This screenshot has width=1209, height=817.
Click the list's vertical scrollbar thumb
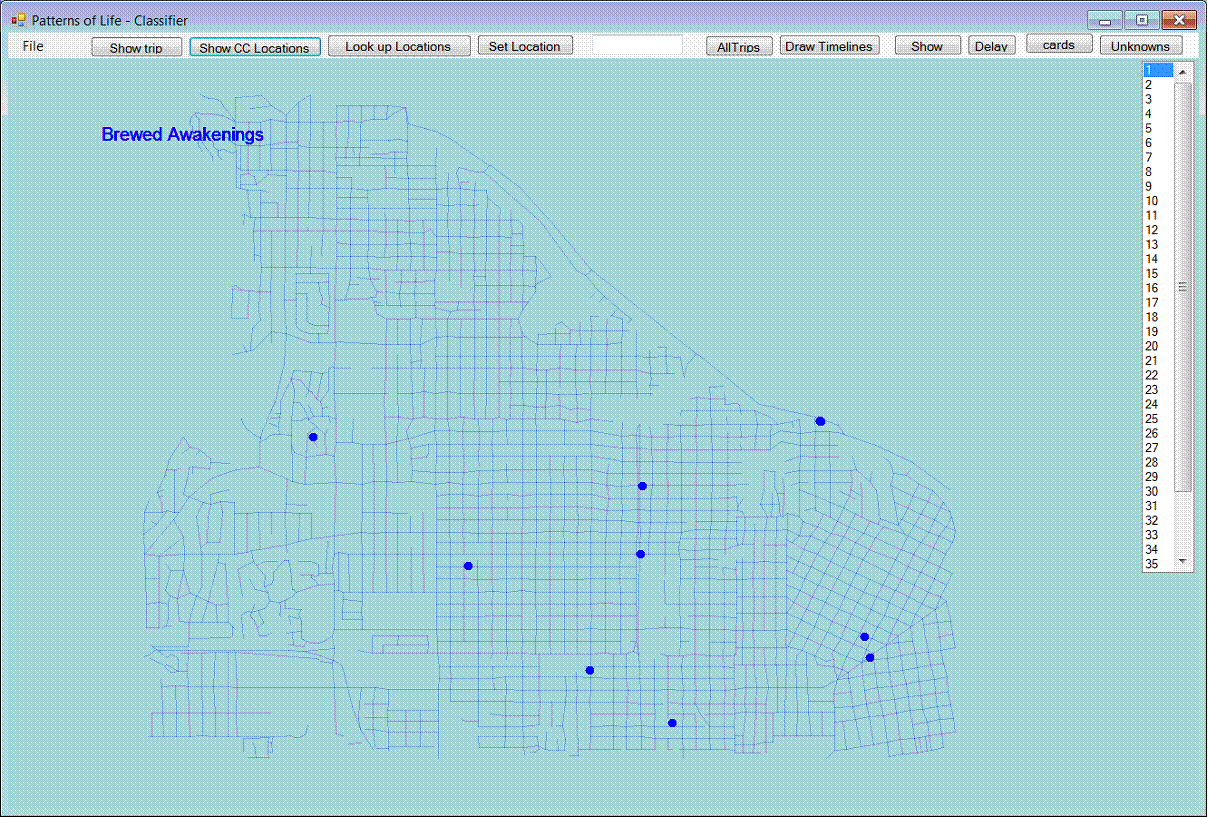coord(1183,286)
